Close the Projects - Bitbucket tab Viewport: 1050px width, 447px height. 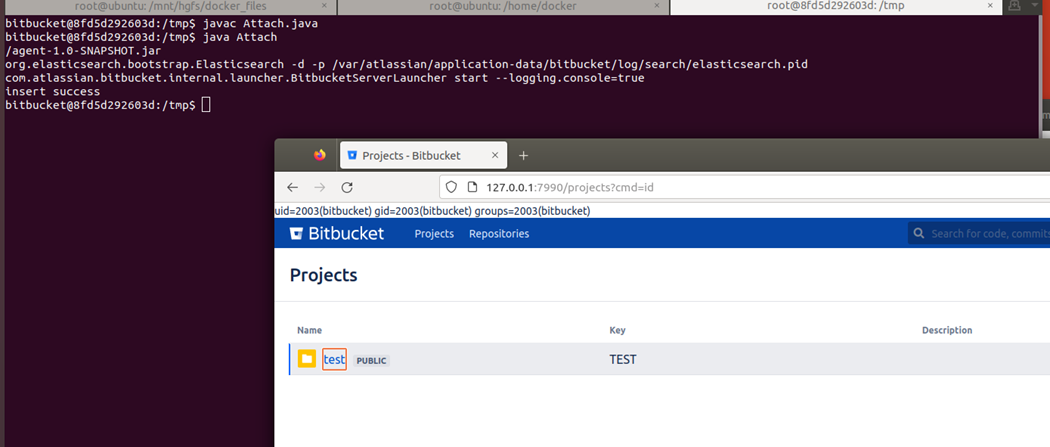[495, 155]
